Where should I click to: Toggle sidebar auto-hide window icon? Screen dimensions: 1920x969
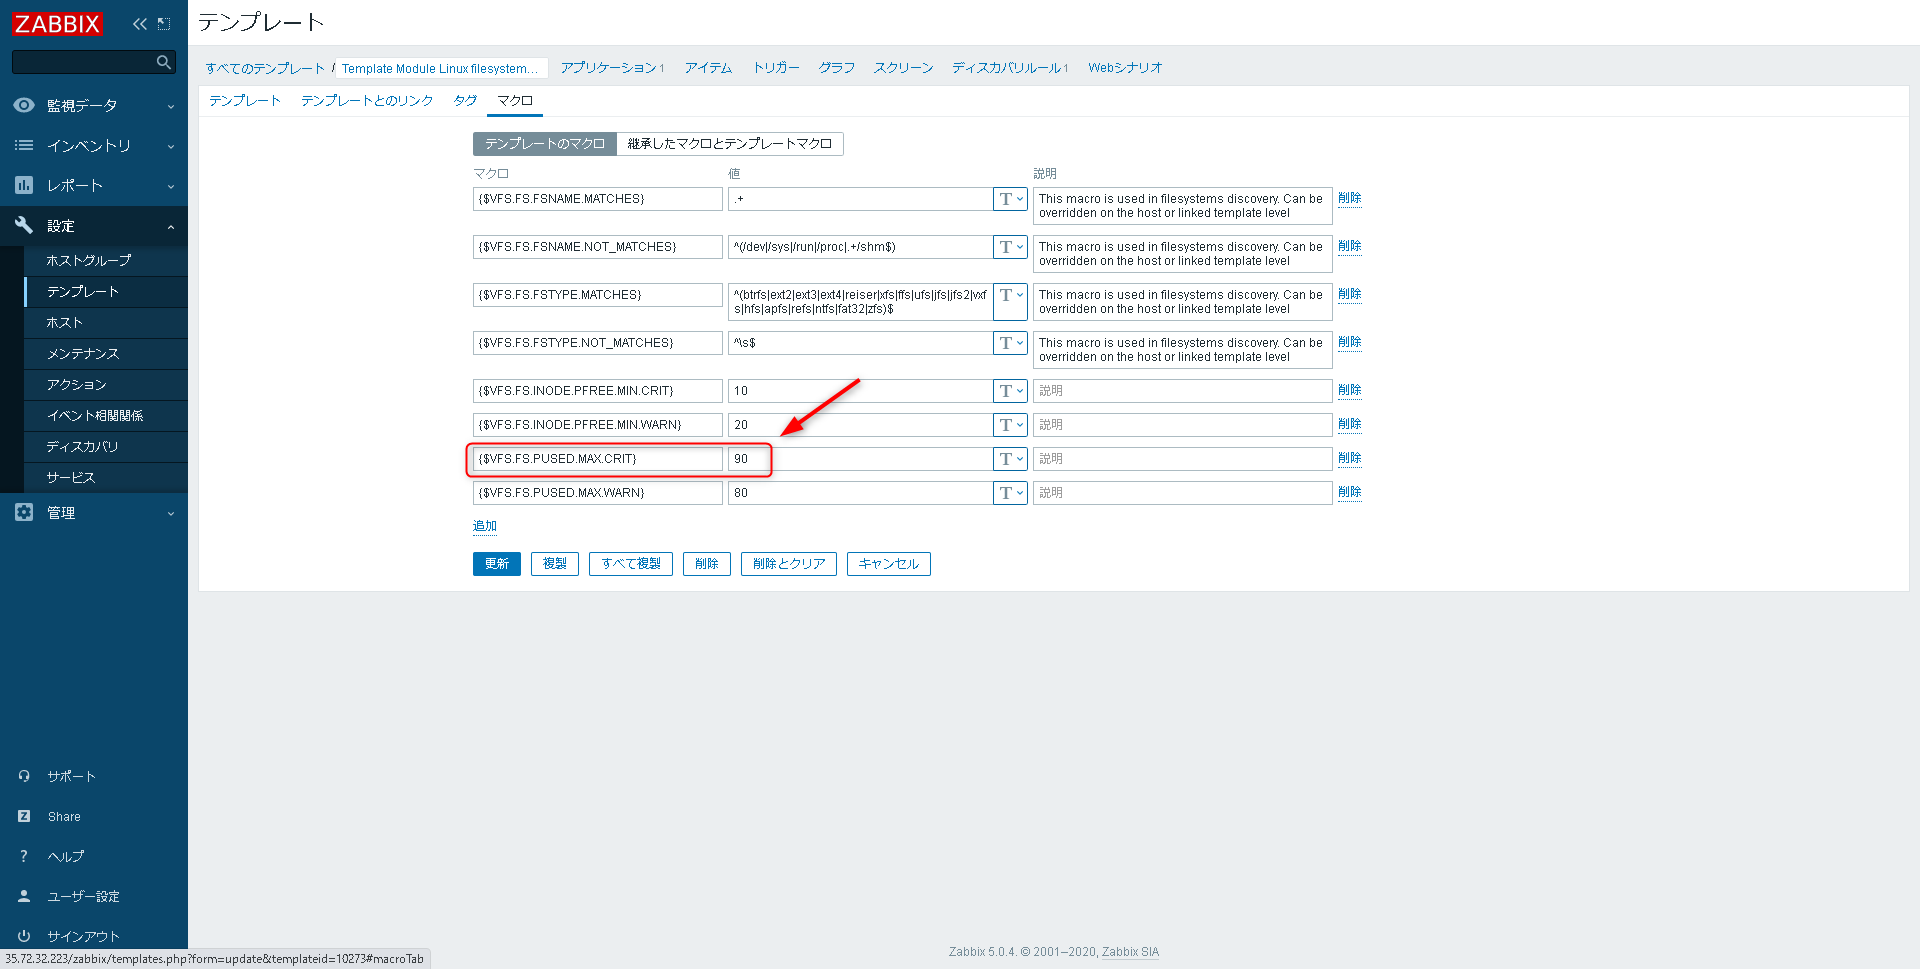click(x=164, y=23)
